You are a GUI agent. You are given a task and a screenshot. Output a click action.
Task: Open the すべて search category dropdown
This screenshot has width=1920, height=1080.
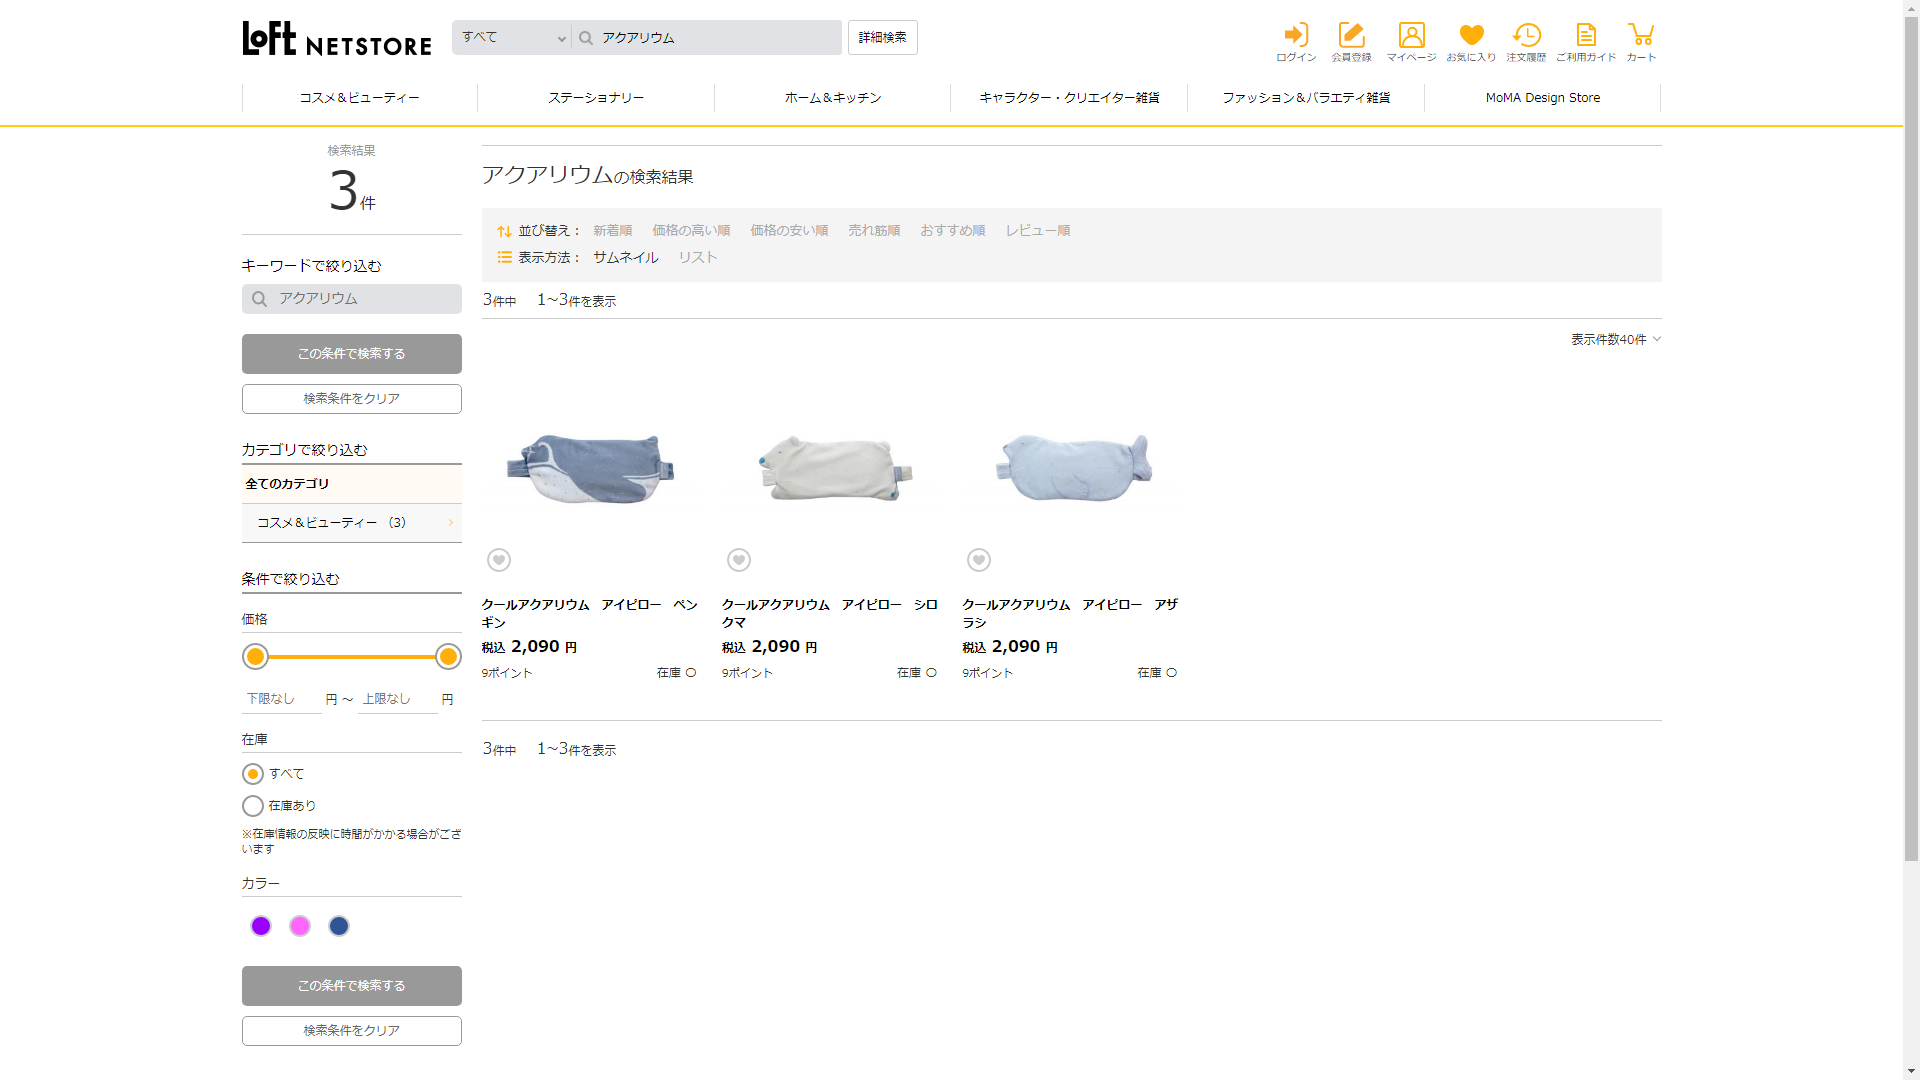[x=512, y=38]
